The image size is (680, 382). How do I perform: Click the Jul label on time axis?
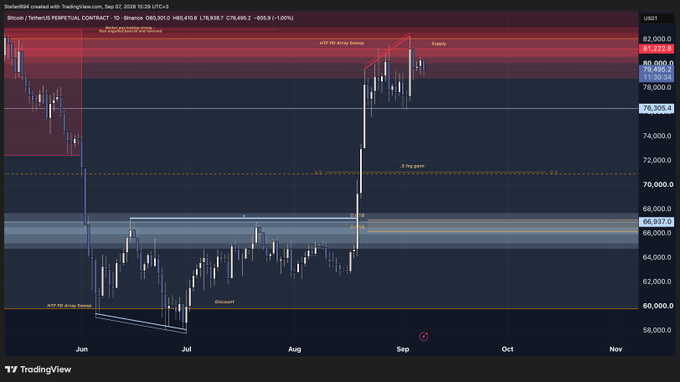pos(186,349)
